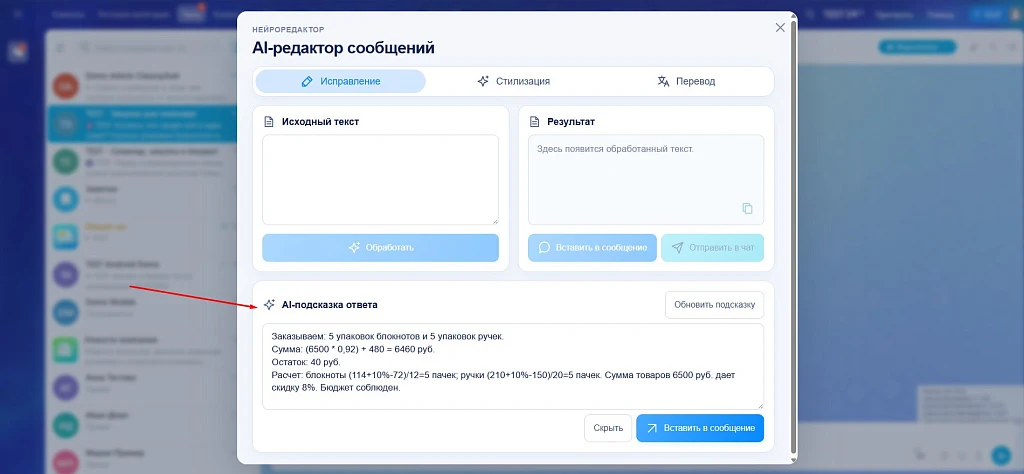
Task: Click the document icon beside Исходный текст
Action: (268, 122)
